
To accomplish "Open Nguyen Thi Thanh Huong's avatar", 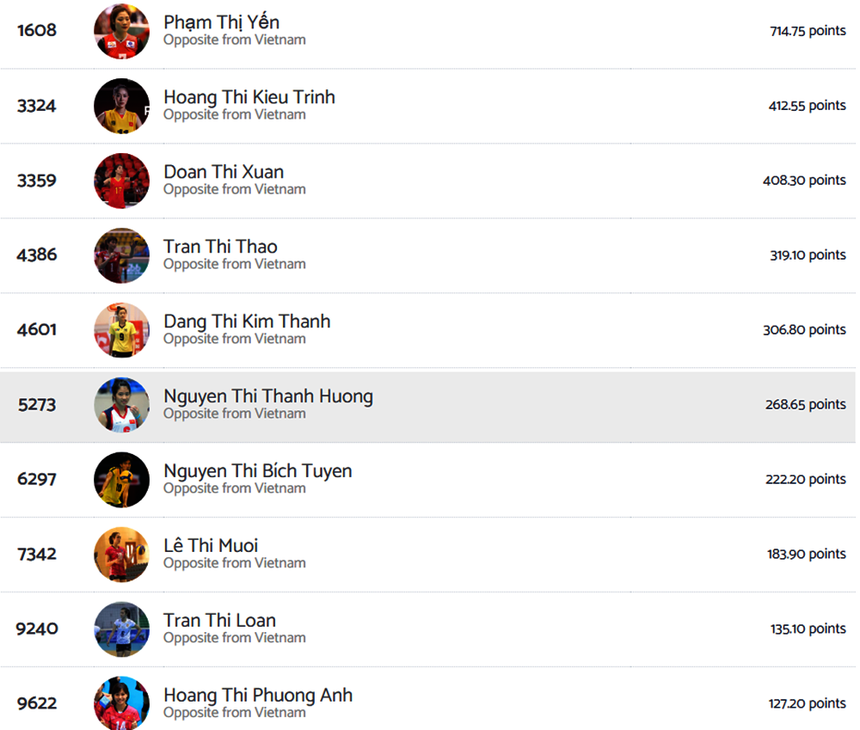I will coord(122,405).
